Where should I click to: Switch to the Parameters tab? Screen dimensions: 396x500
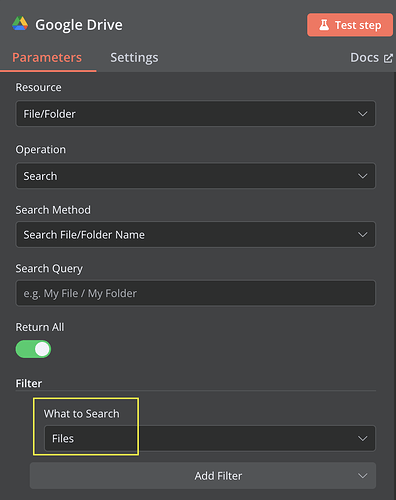[47, 58]
